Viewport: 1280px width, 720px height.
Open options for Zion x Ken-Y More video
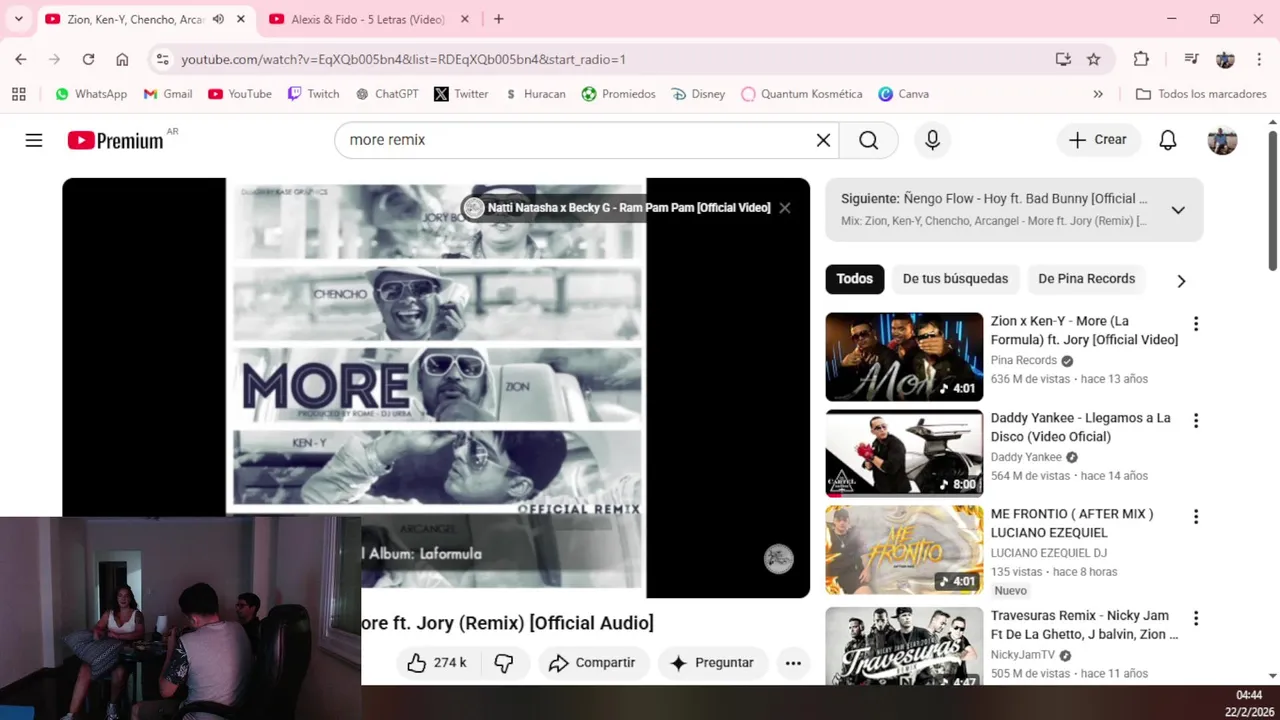click(1195, 324)
